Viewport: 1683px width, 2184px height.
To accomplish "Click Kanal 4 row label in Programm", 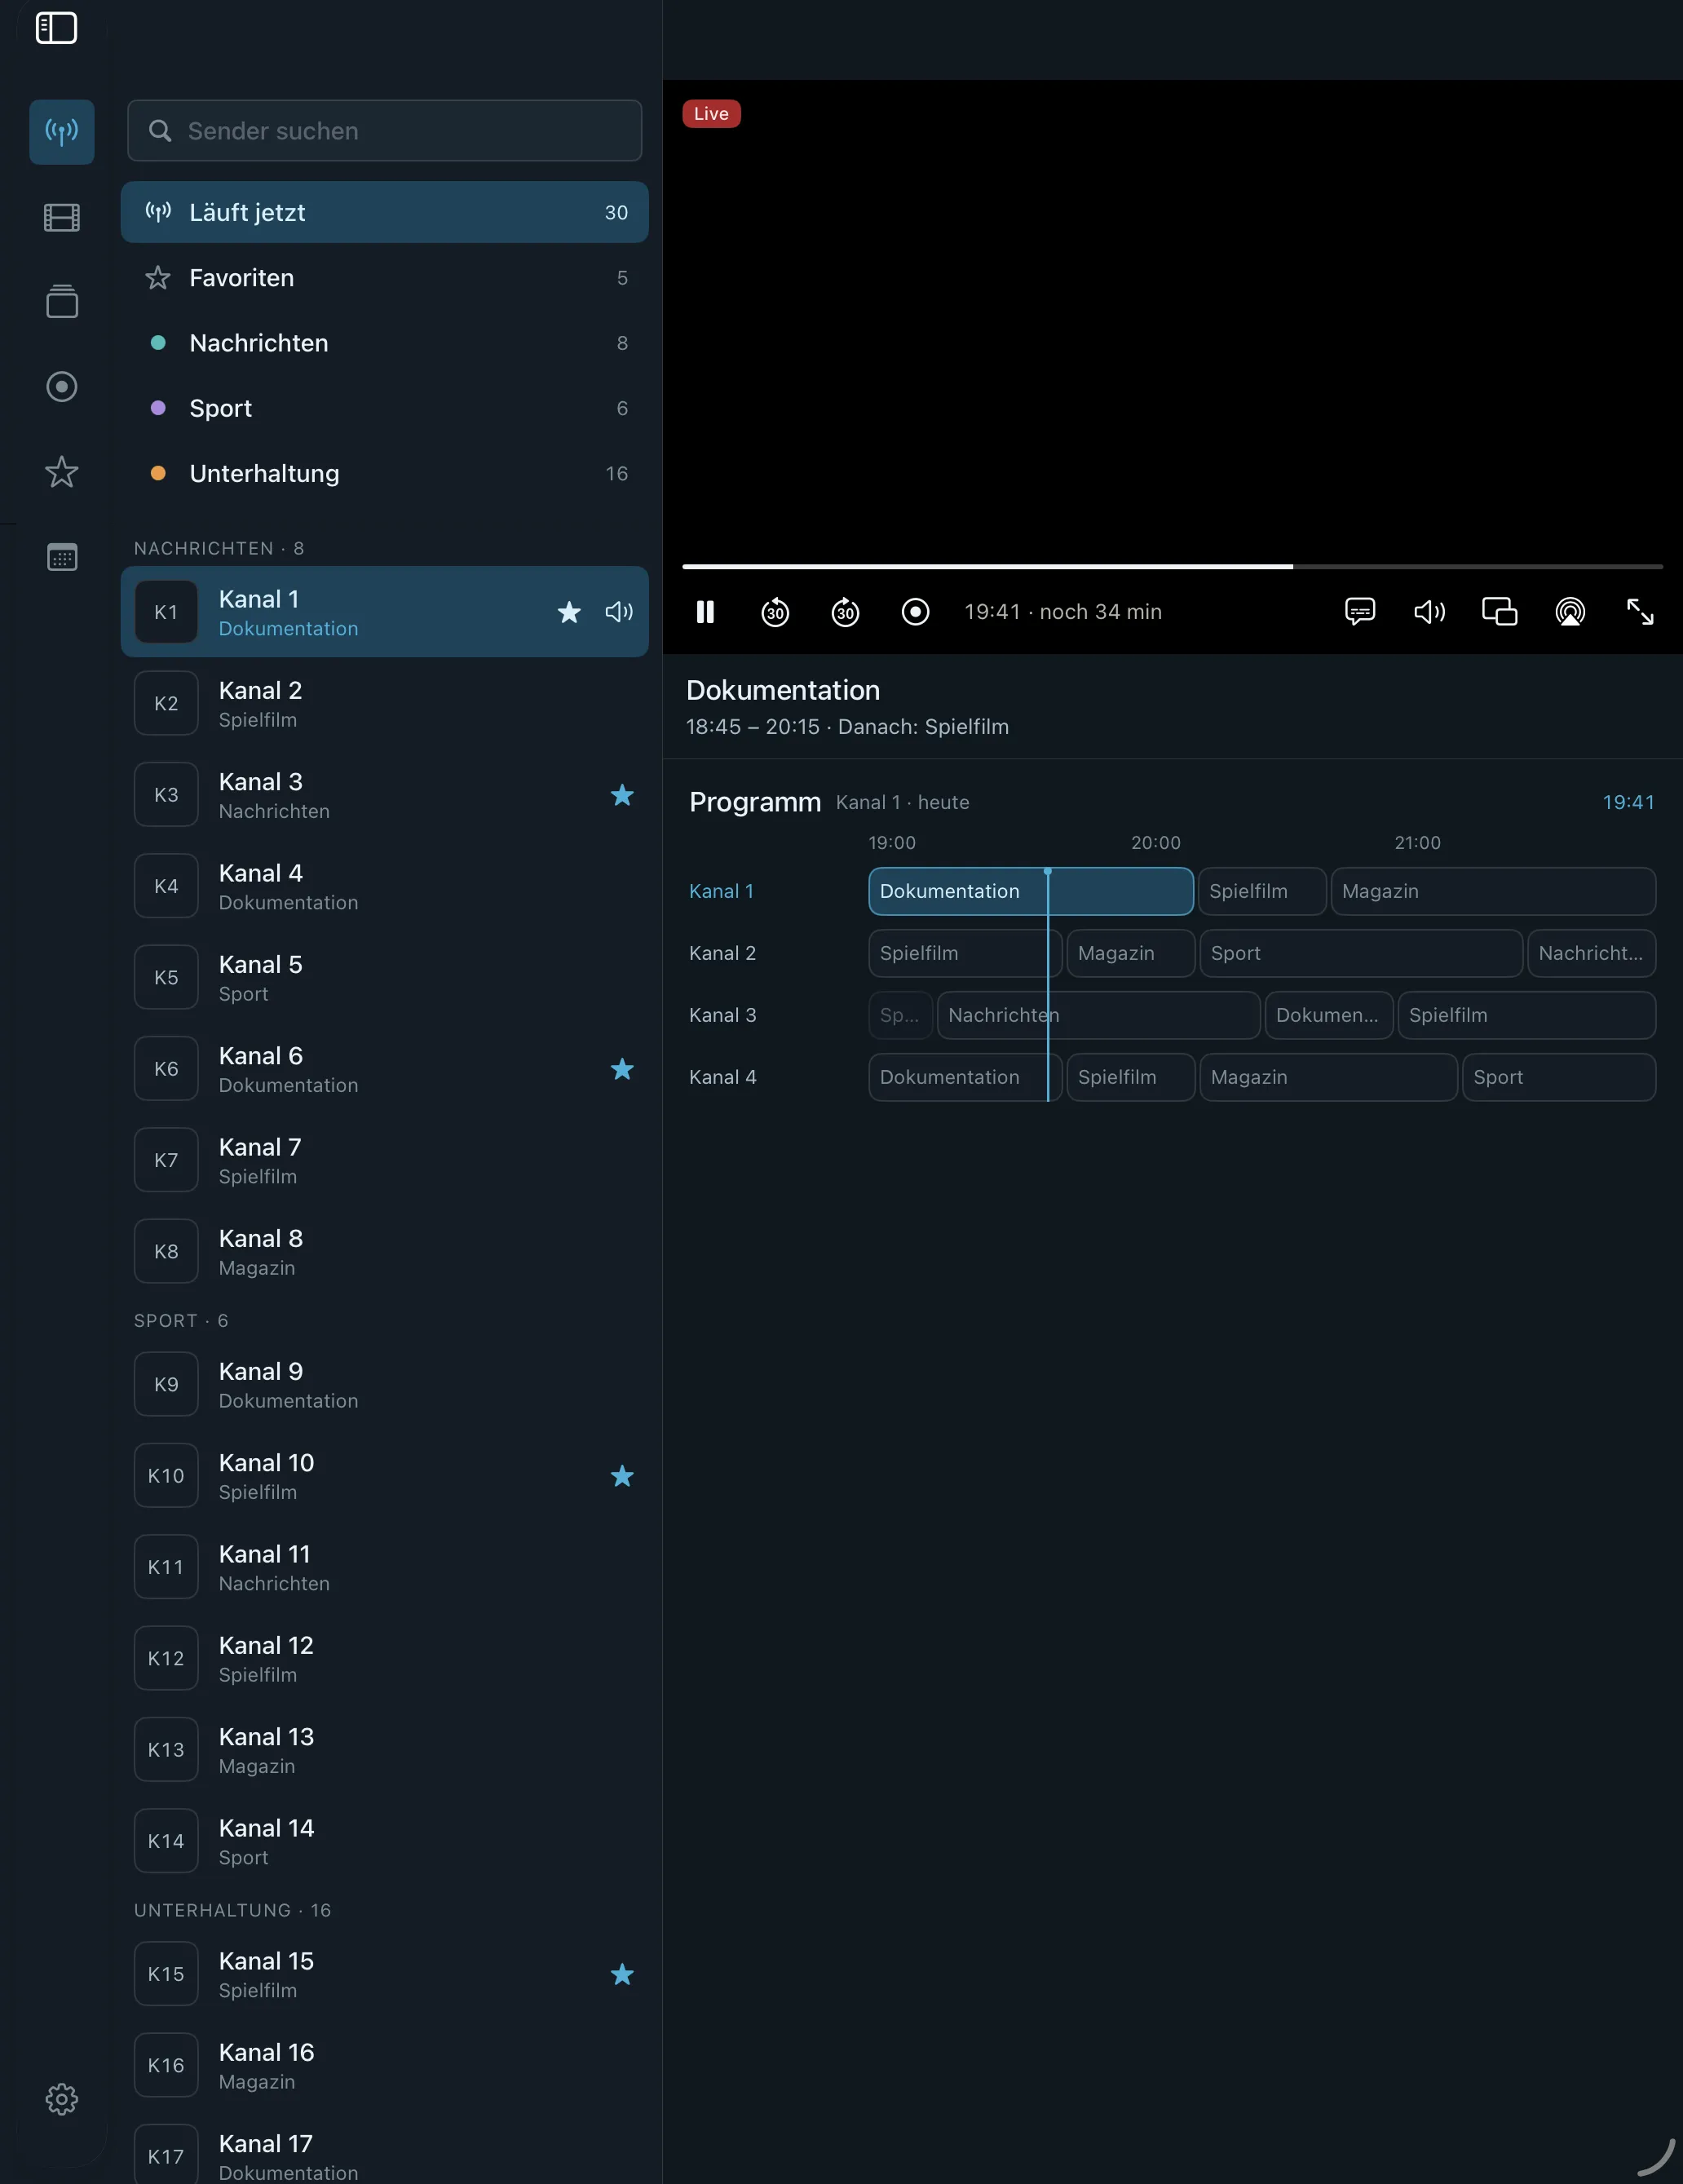I will [x=723, y=1077].
